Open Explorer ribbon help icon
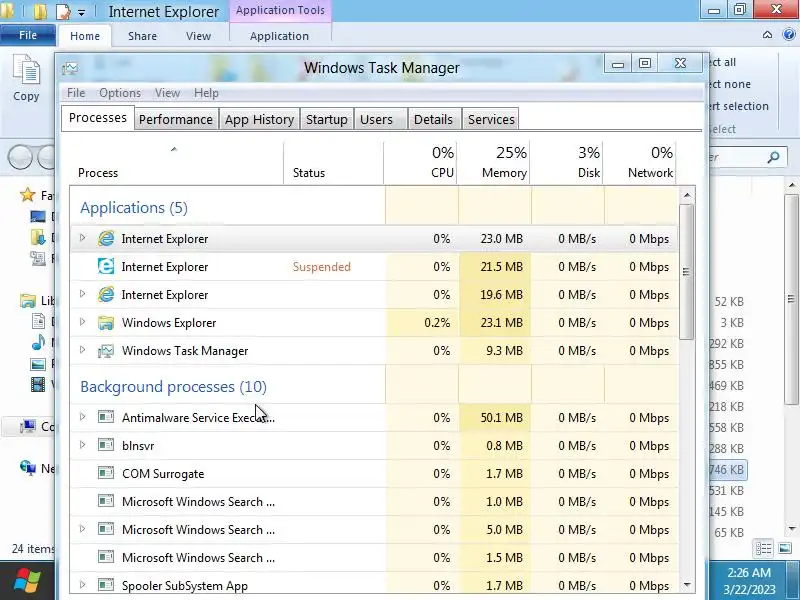The image size is (800, 600). (789, 35)
